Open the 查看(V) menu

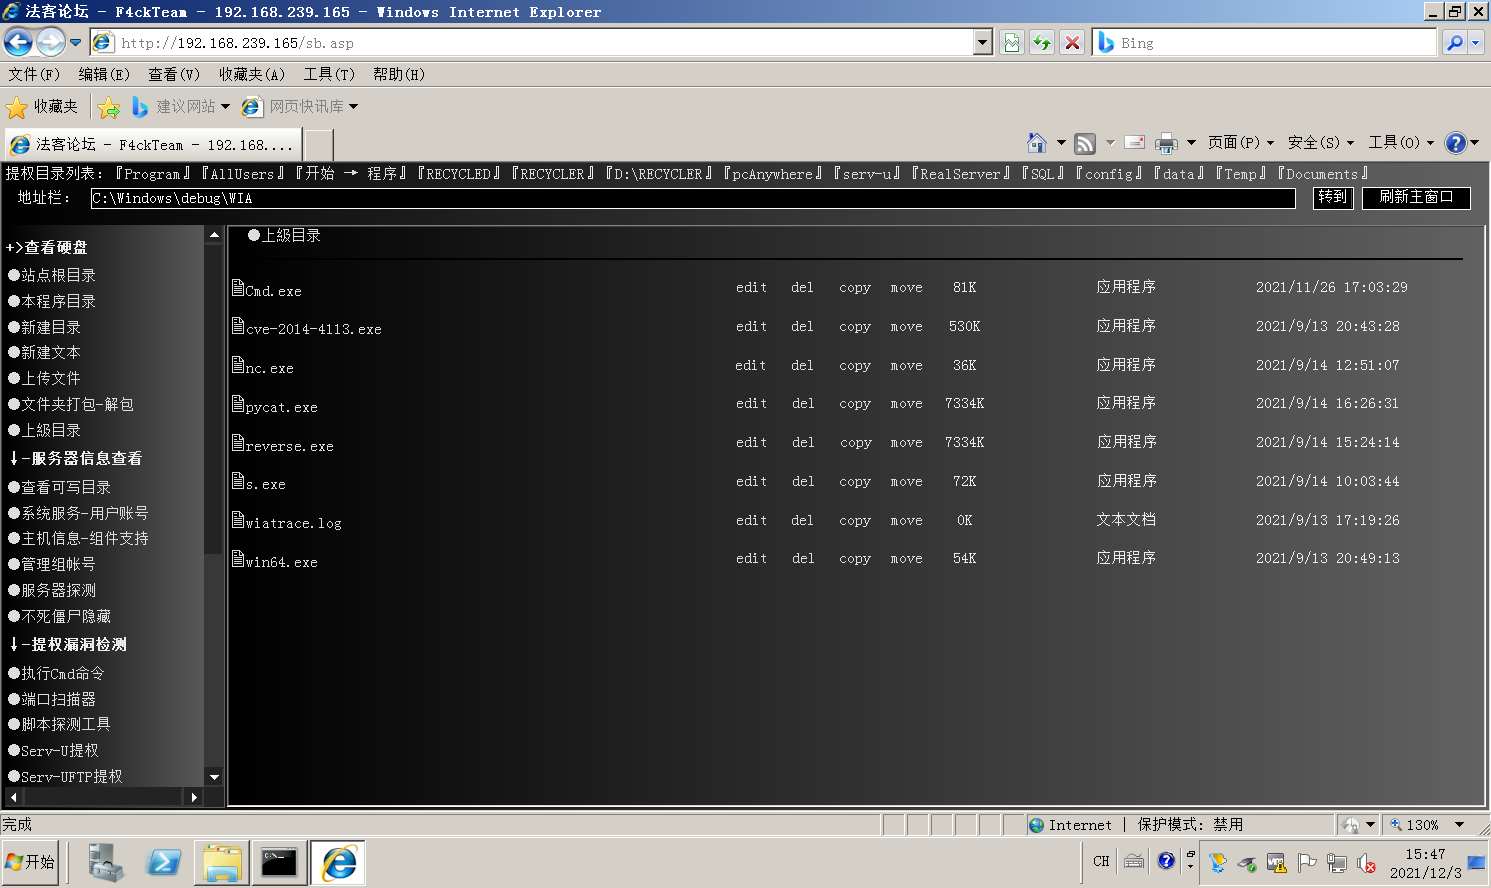[x=174, y=74]
